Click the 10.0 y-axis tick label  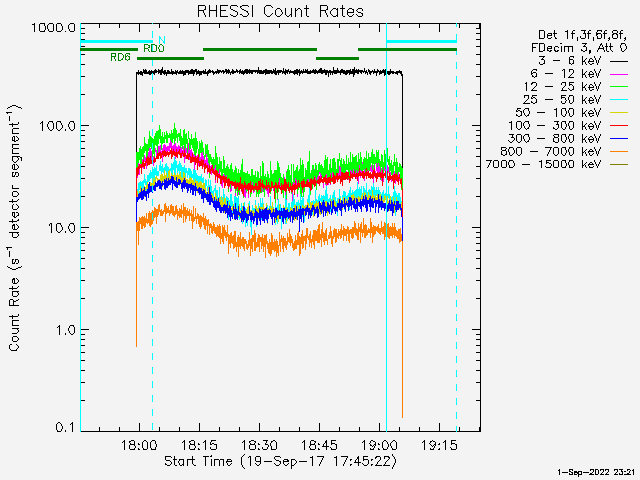click(x=61, y=228)
